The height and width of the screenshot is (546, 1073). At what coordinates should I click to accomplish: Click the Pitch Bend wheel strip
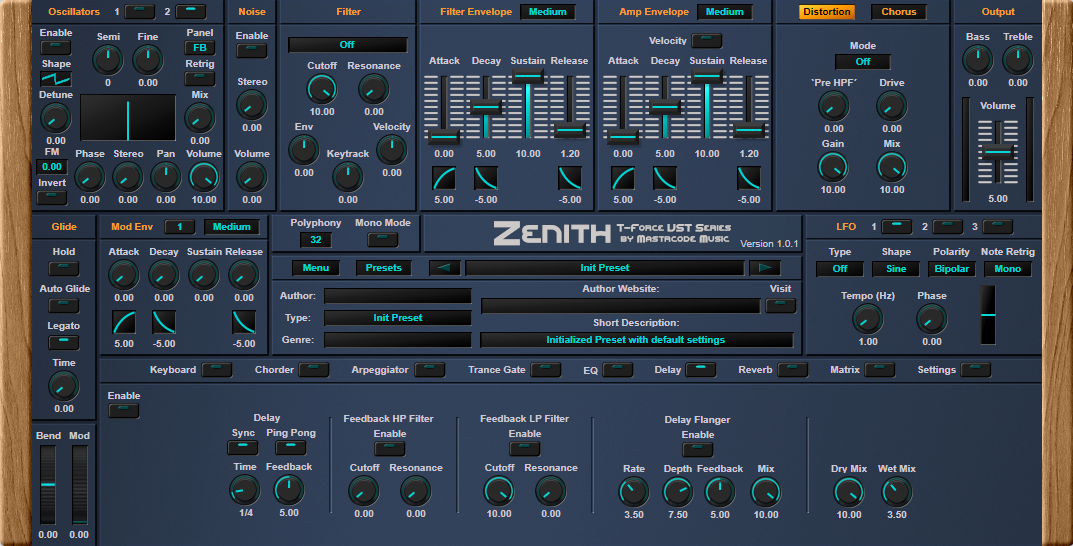coord(48,484)
